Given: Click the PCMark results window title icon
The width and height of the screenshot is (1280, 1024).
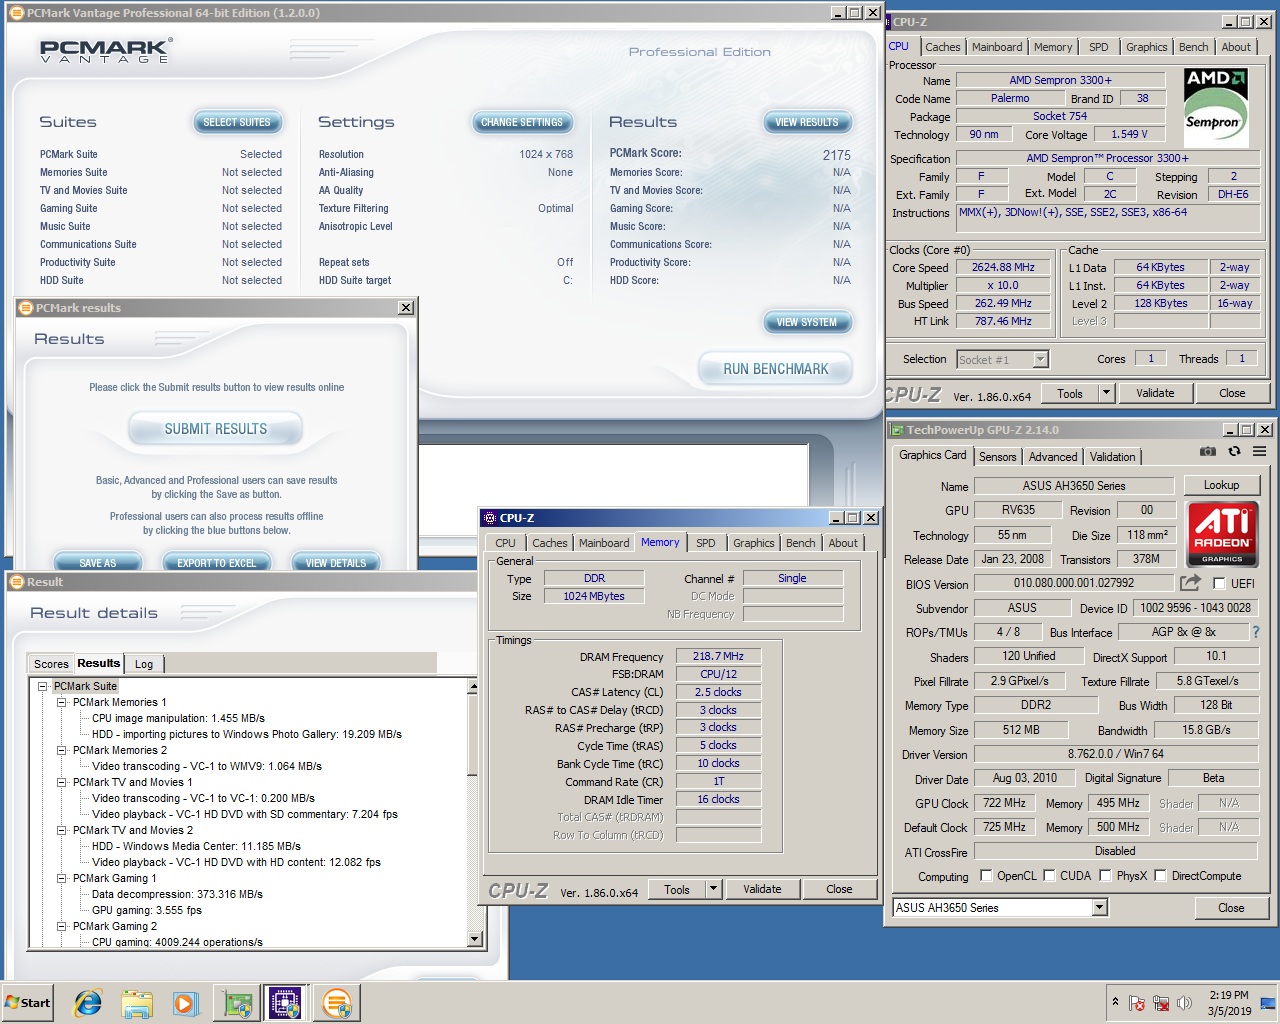Looking at the screenshot, I should [x=25, y=308].
